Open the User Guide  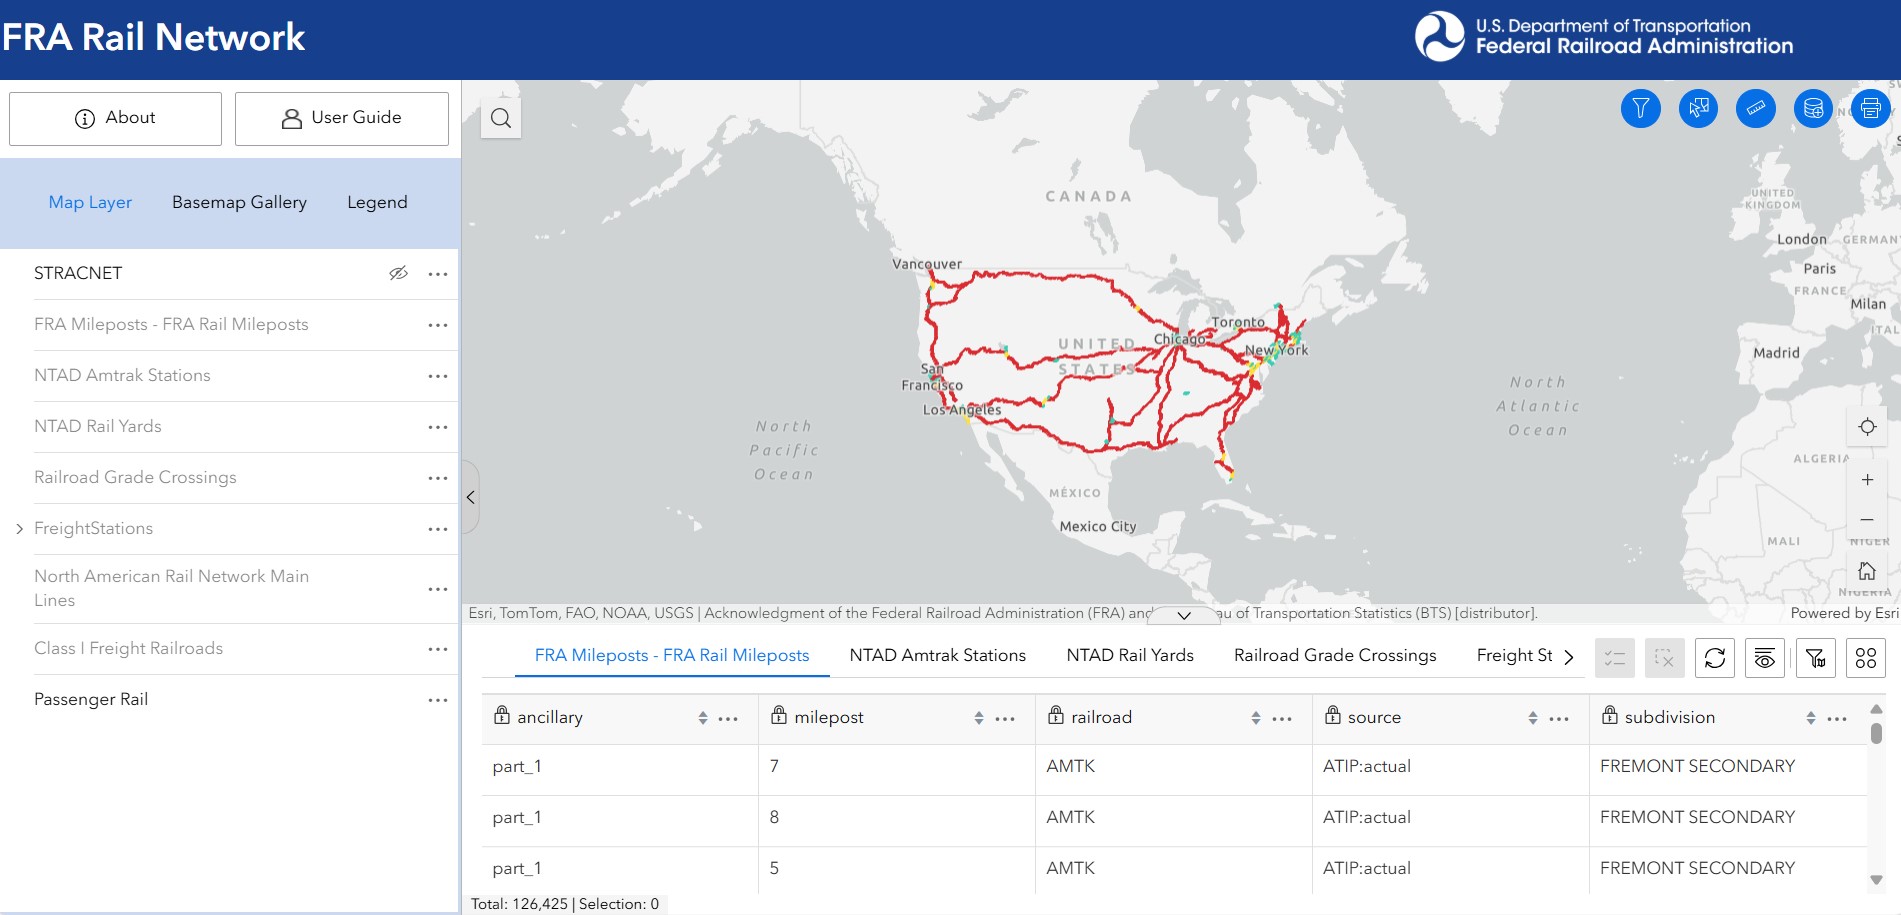coord(341,118)
